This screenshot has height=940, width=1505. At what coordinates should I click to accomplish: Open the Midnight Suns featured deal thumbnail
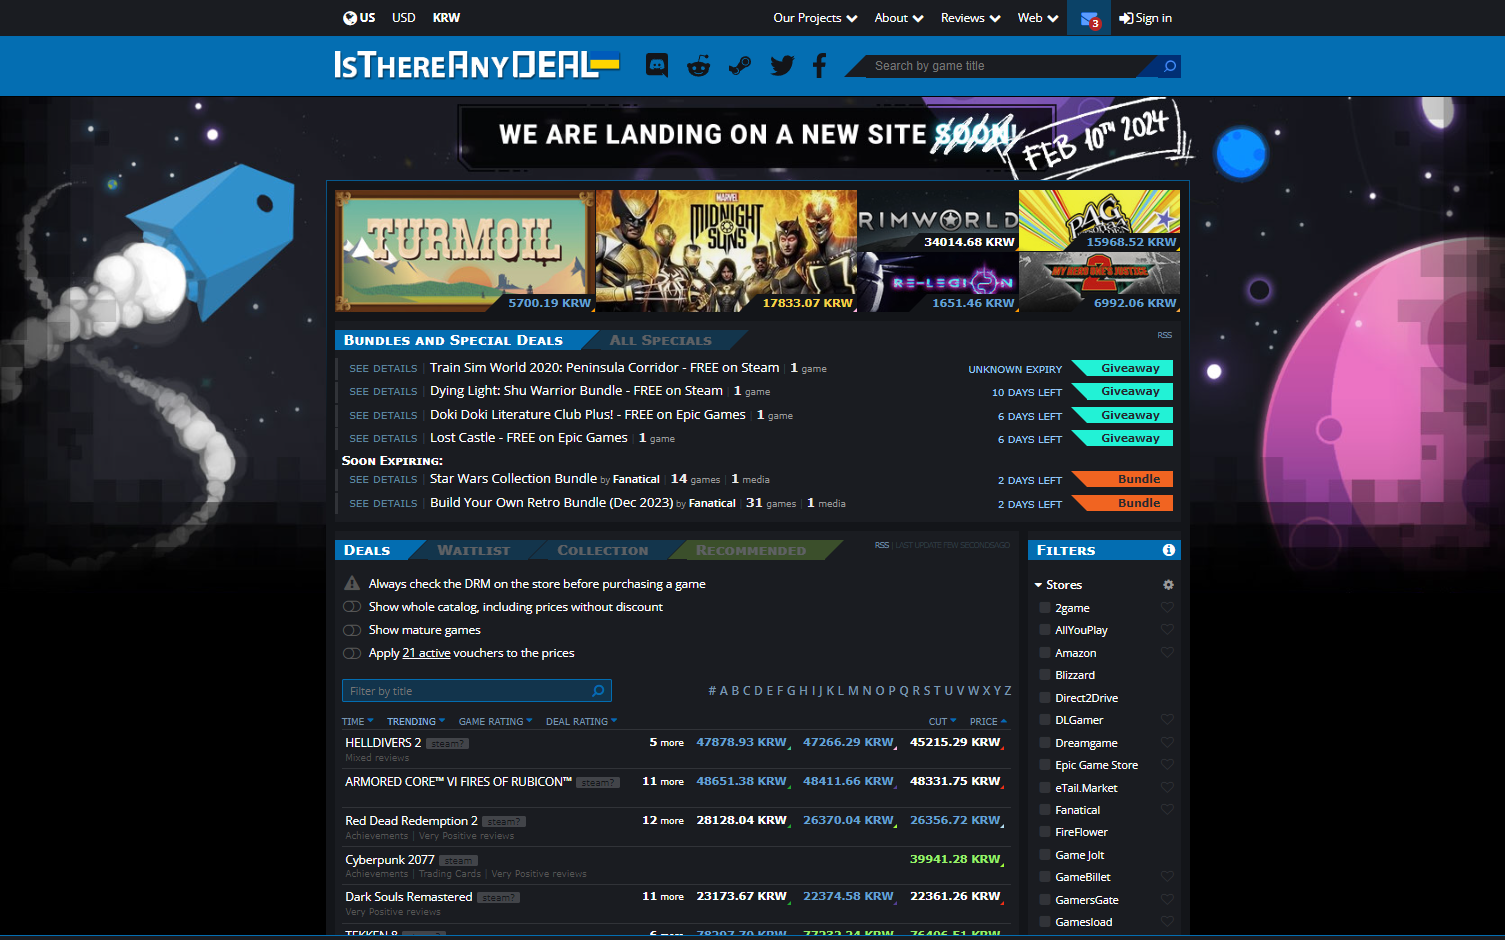[726, 251]
